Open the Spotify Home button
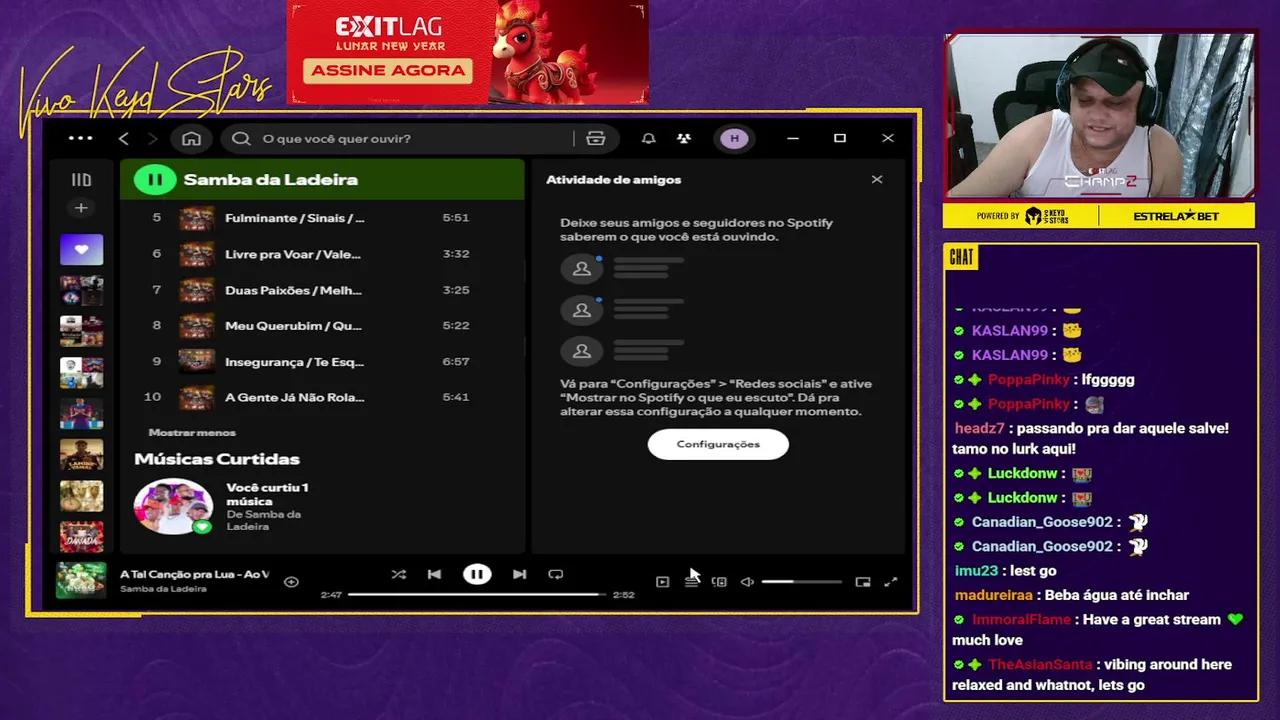 tap(191, 138)
